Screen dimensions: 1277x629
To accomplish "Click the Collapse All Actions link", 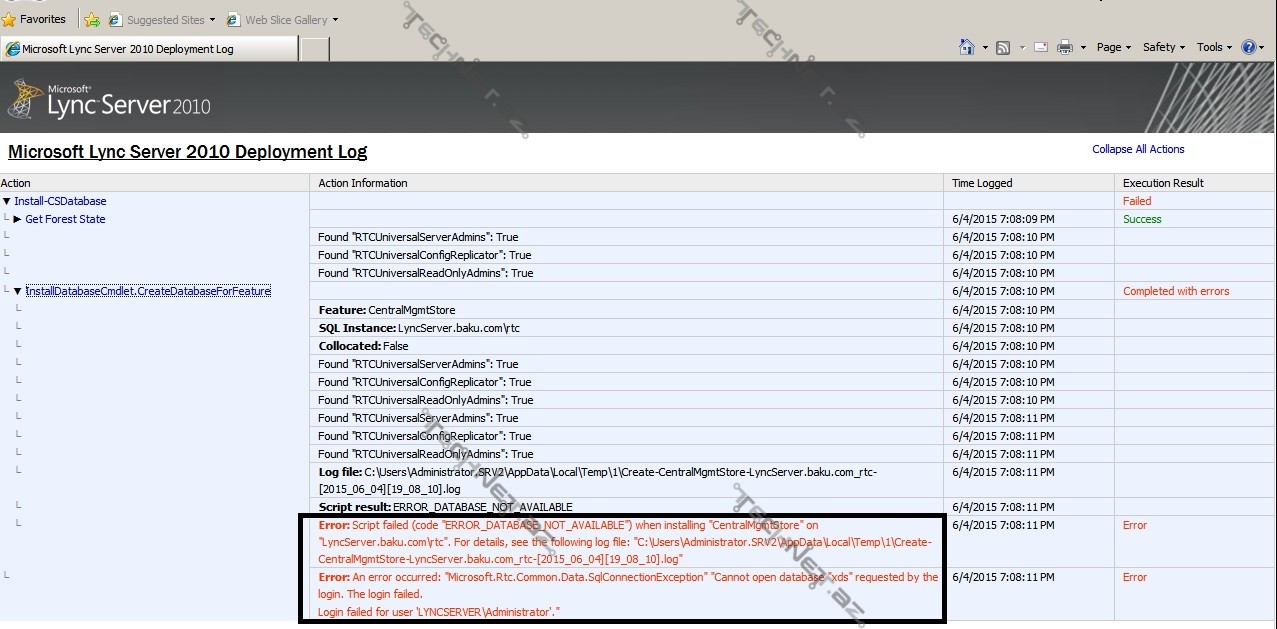I will pyautogui.click(x=1138, y=149).
